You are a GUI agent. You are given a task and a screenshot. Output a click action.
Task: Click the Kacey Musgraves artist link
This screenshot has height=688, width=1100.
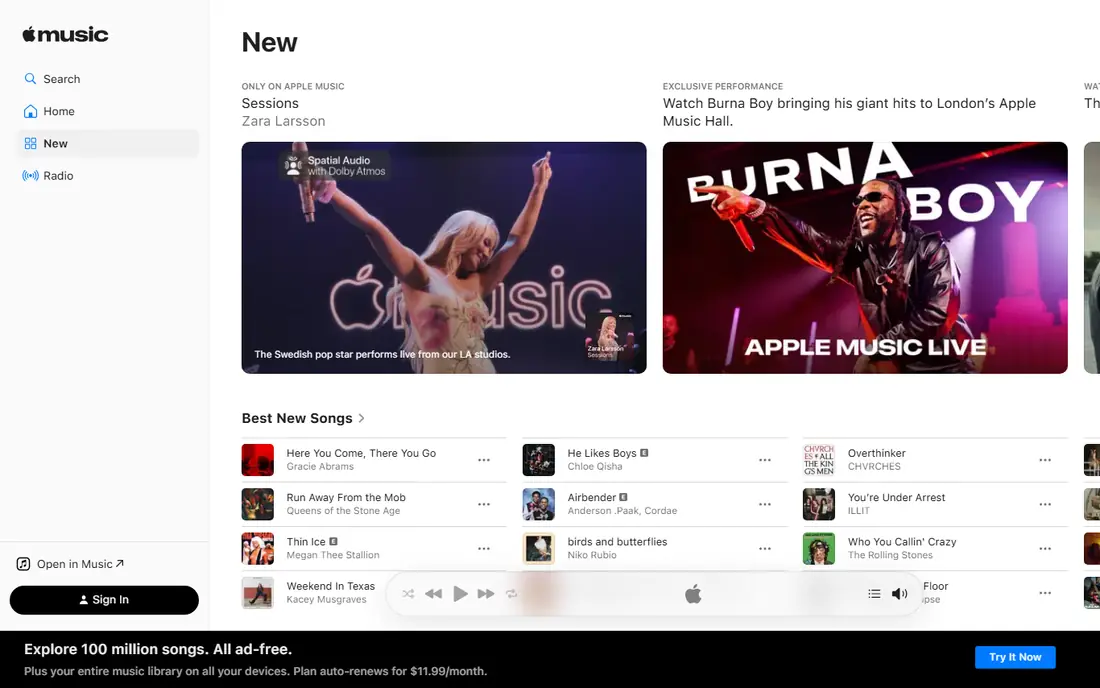tap(326, 599)
